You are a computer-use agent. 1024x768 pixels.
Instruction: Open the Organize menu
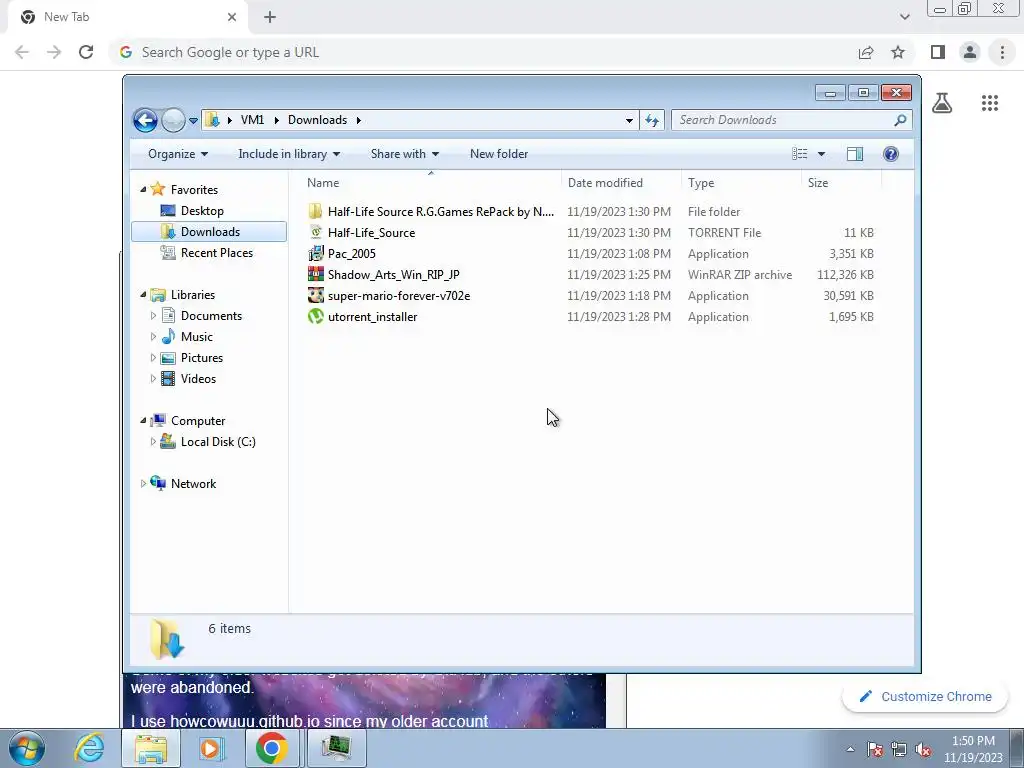click(x=178, y=154)
